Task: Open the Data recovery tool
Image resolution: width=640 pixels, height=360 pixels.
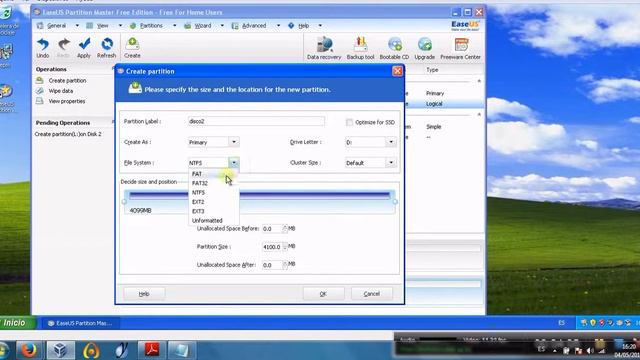Action: [324, 48]
